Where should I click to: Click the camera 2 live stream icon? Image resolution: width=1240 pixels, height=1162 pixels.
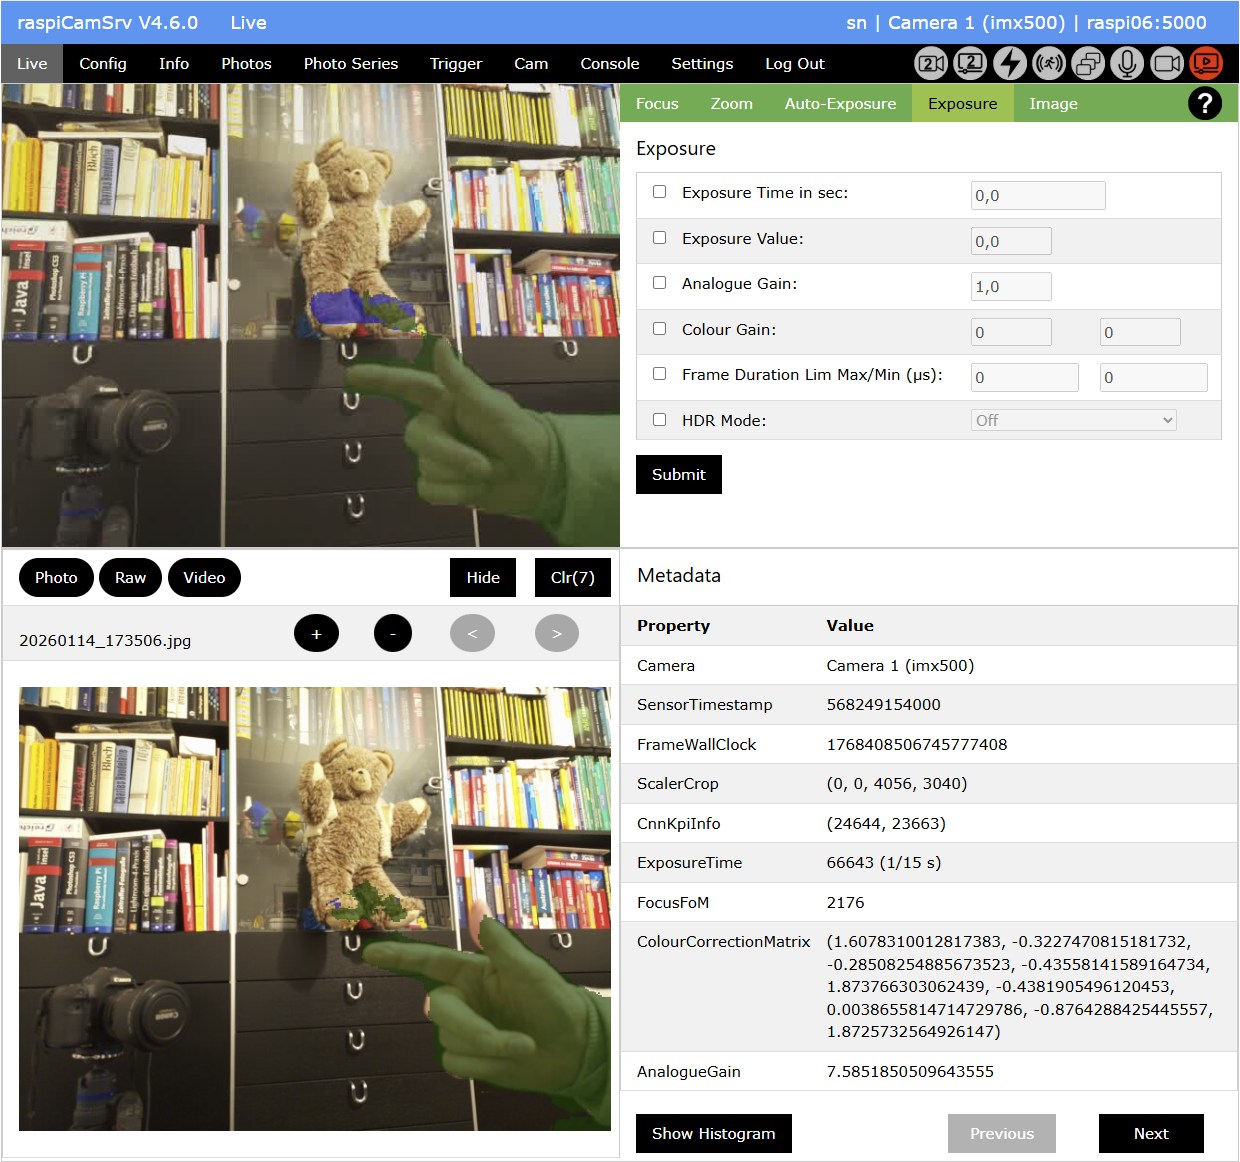970,63
